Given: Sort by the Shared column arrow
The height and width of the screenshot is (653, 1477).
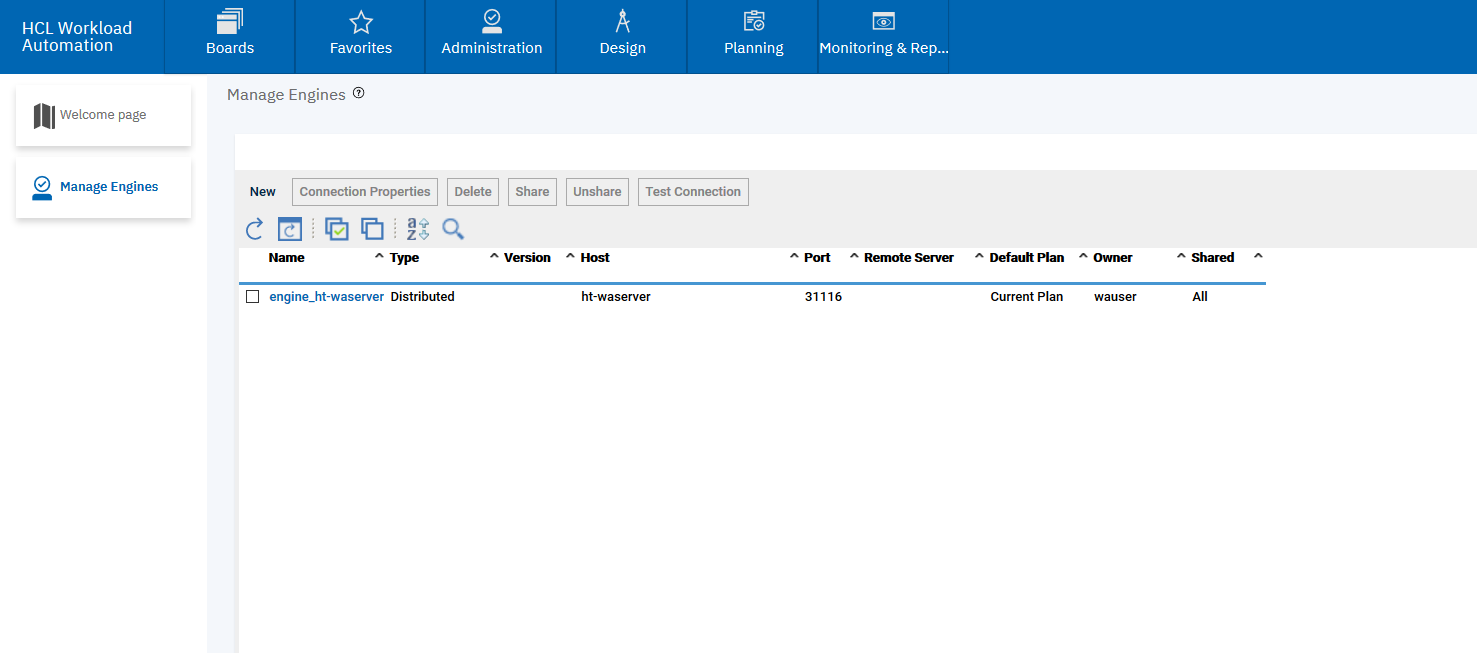Looking at the screenshot, I should (x=1258, y=257).
